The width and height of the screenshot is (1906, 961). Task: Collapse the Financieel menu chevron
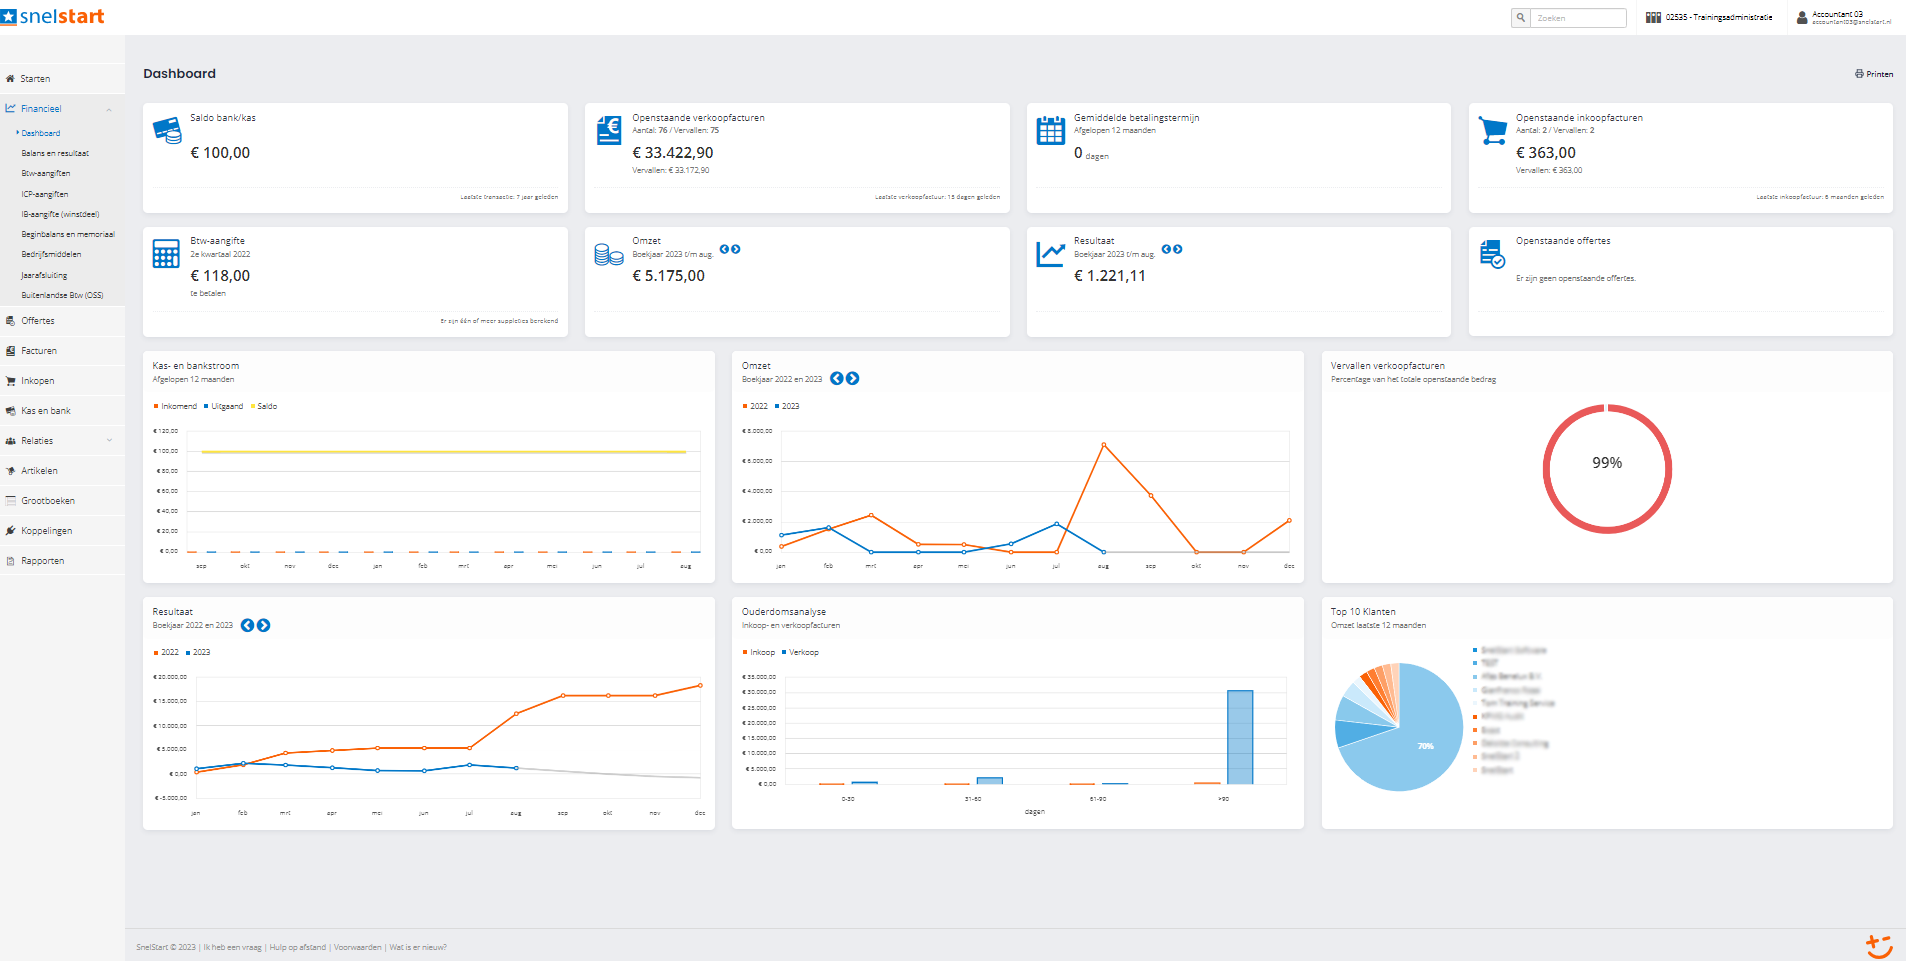click(109, 109)
